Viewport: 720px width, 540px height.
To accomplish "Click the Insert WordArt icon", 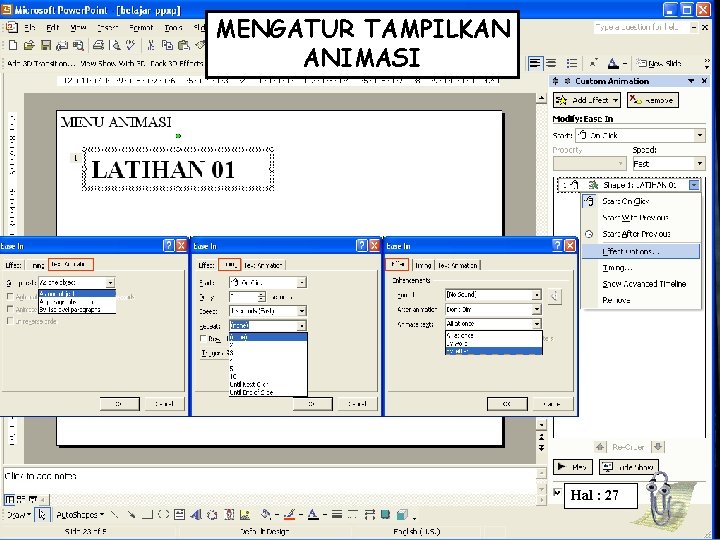I will [196, 515].
